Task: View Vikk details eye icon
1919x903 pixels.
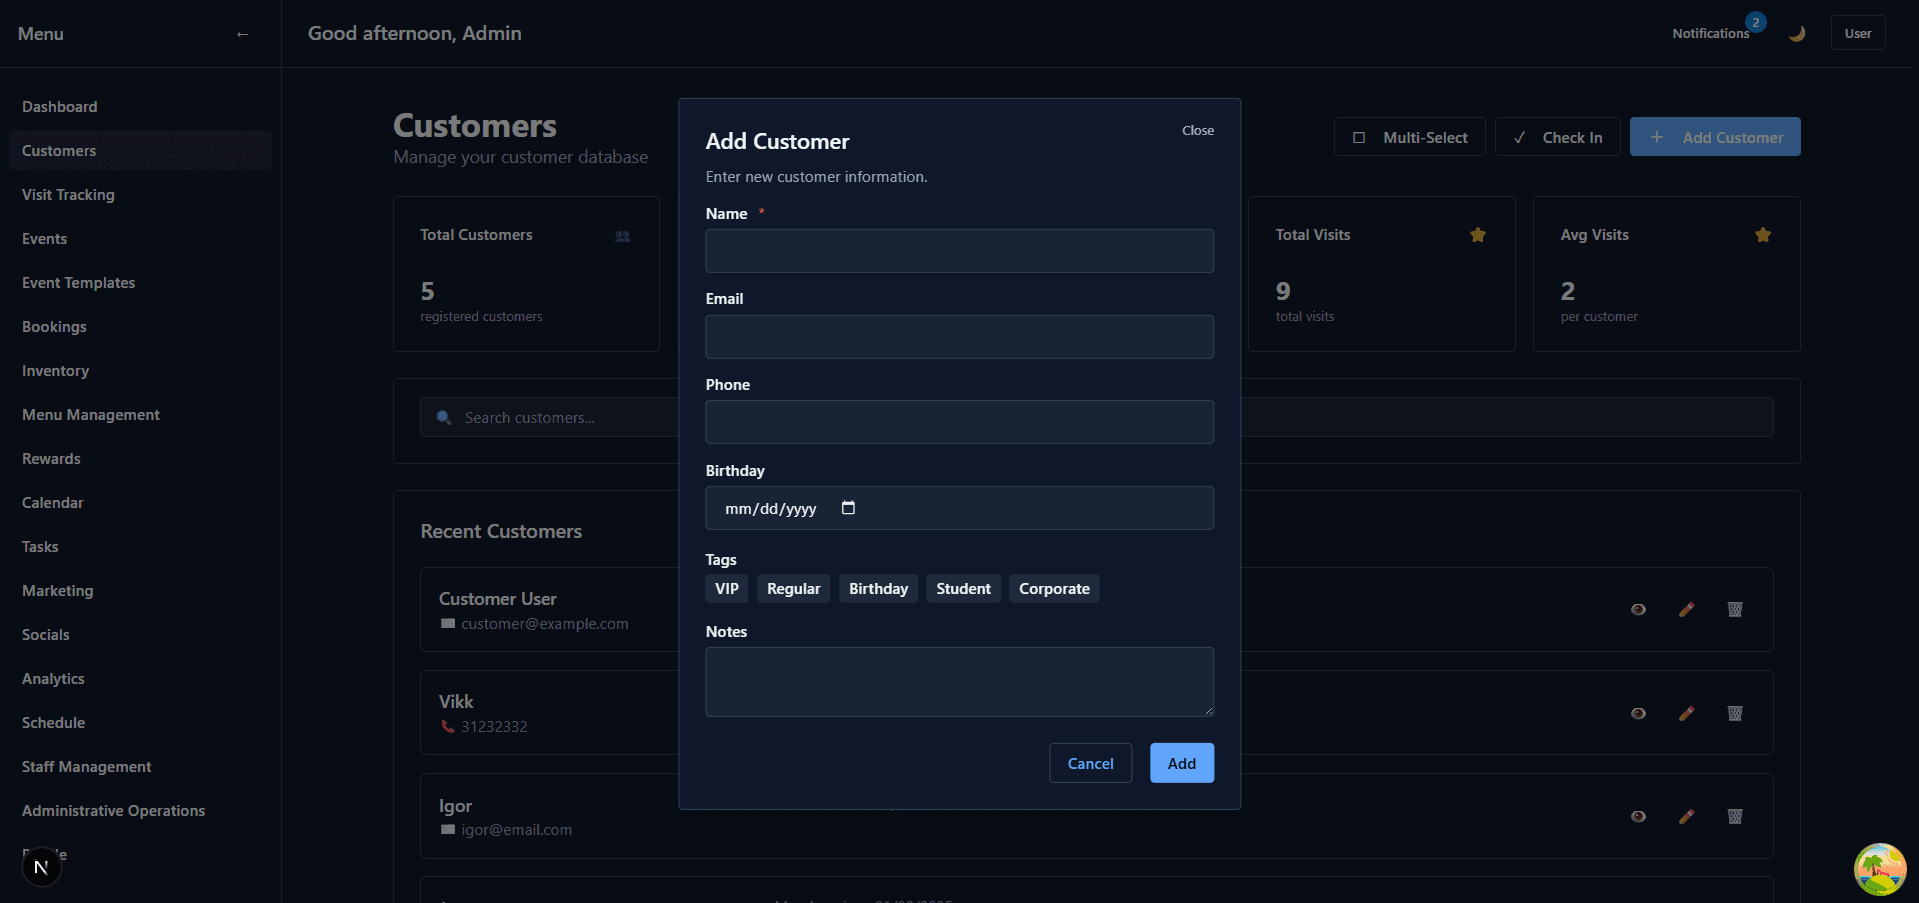Action: pos(1638,714)
